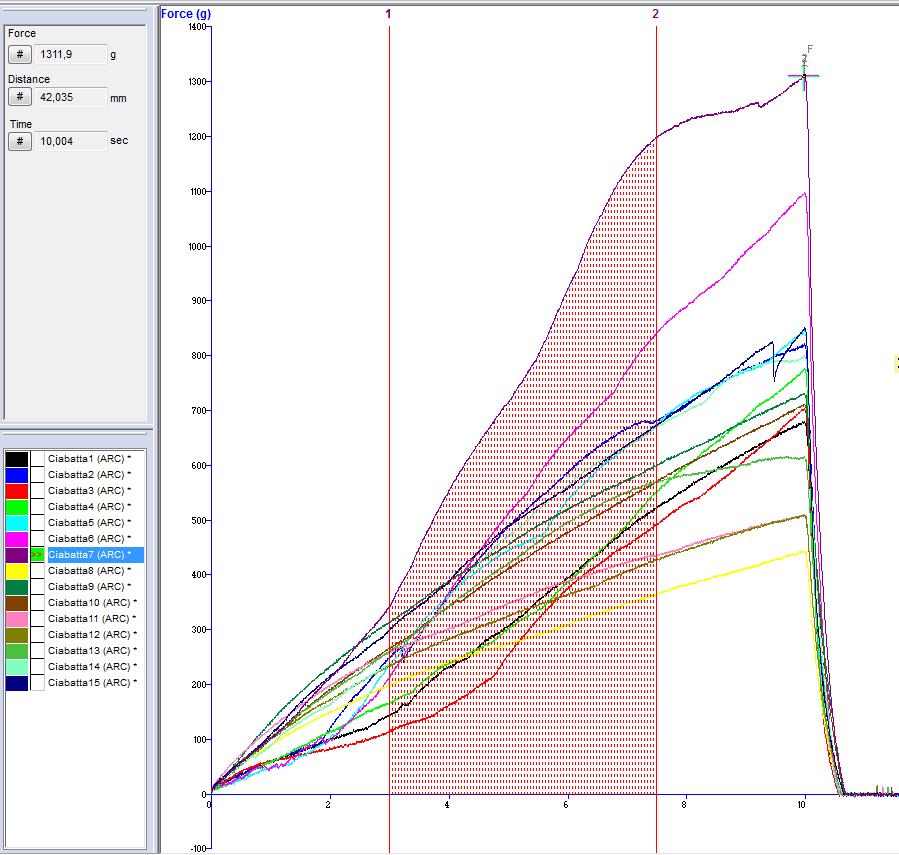Image resolution: width=899 pixels, height=855 pixels.
Task: Select Ciabatta3 (ARC) in the curve list
Action: pyautogui.click(x=89, y=491)
